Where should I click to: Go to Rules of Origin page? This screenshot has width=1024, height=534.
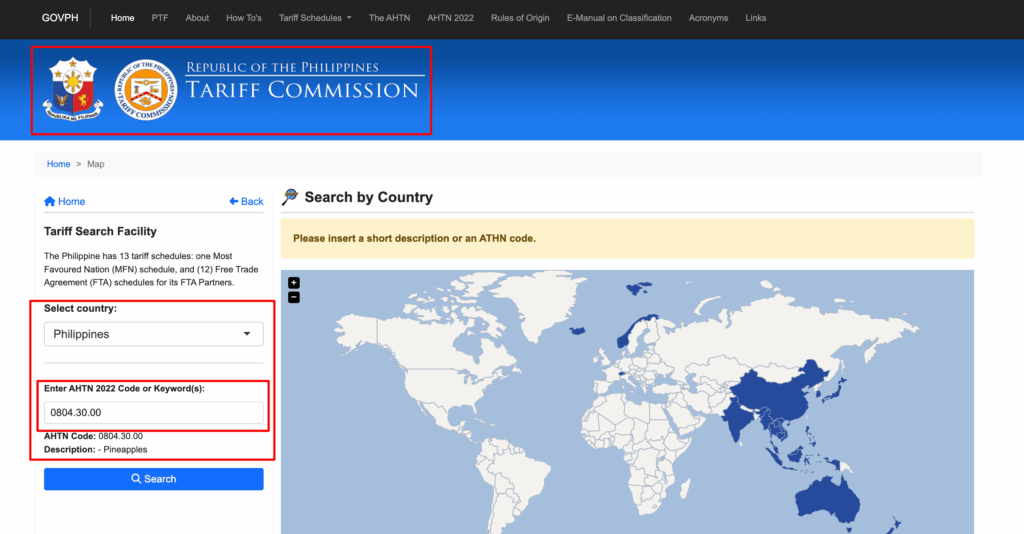click(520, 18)
